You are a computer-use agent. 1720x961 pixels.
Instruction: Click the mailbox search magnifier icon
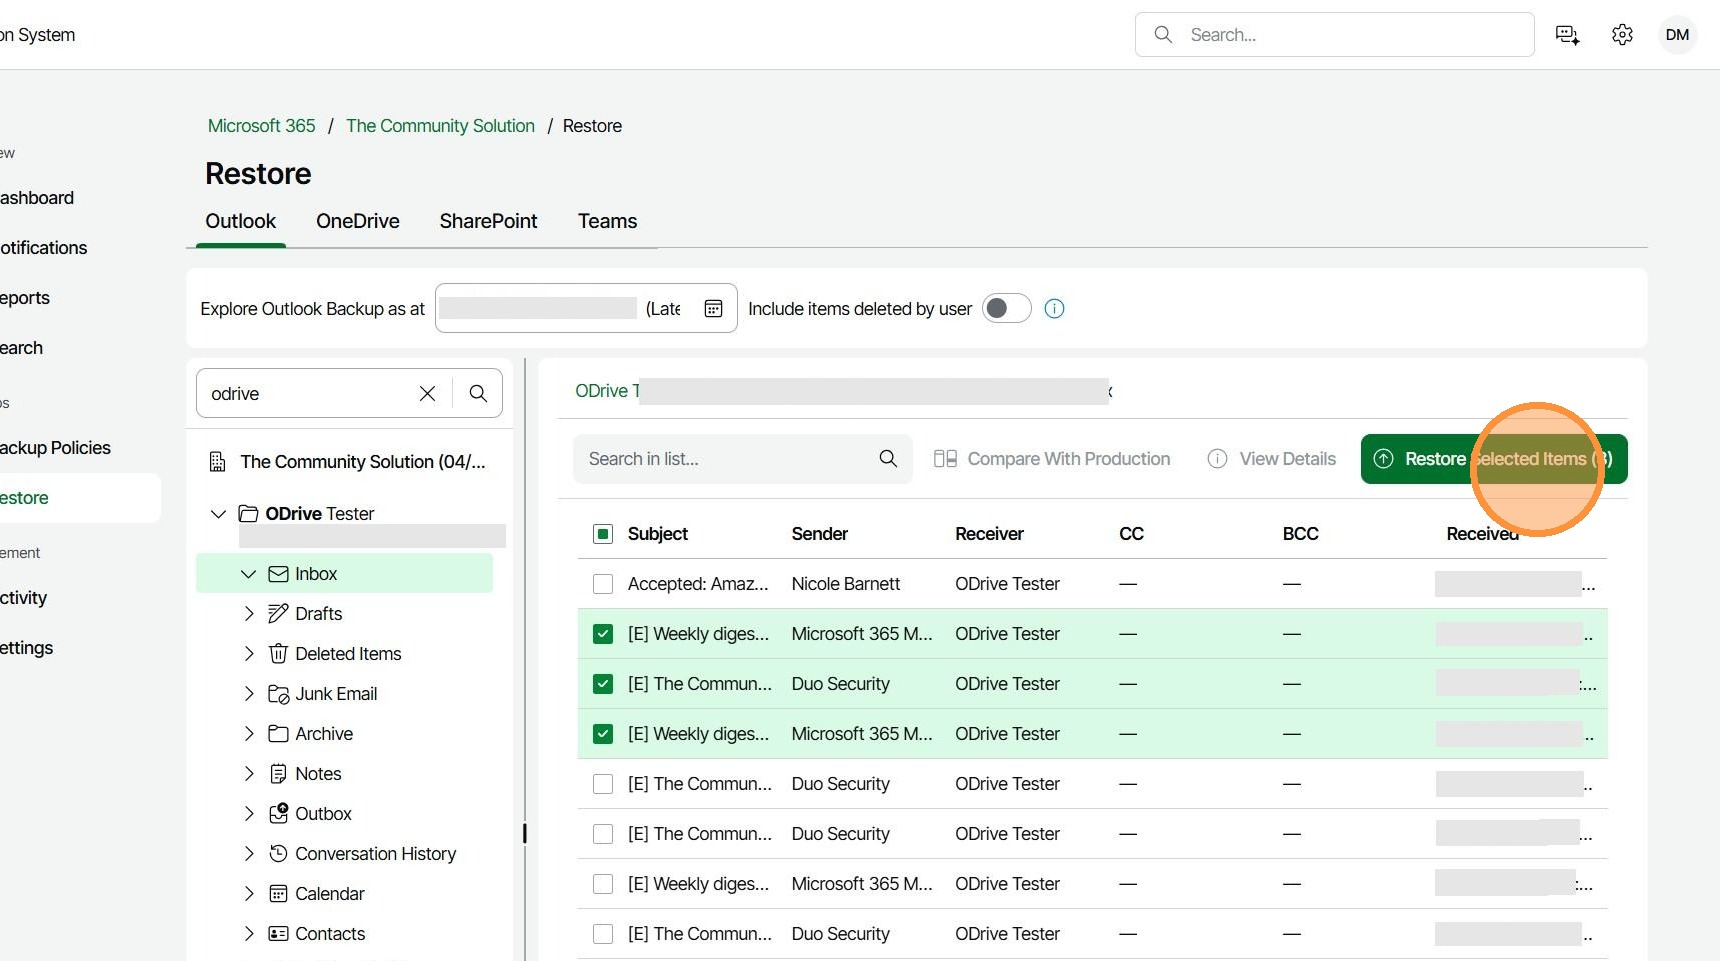(x=478, y=393)
